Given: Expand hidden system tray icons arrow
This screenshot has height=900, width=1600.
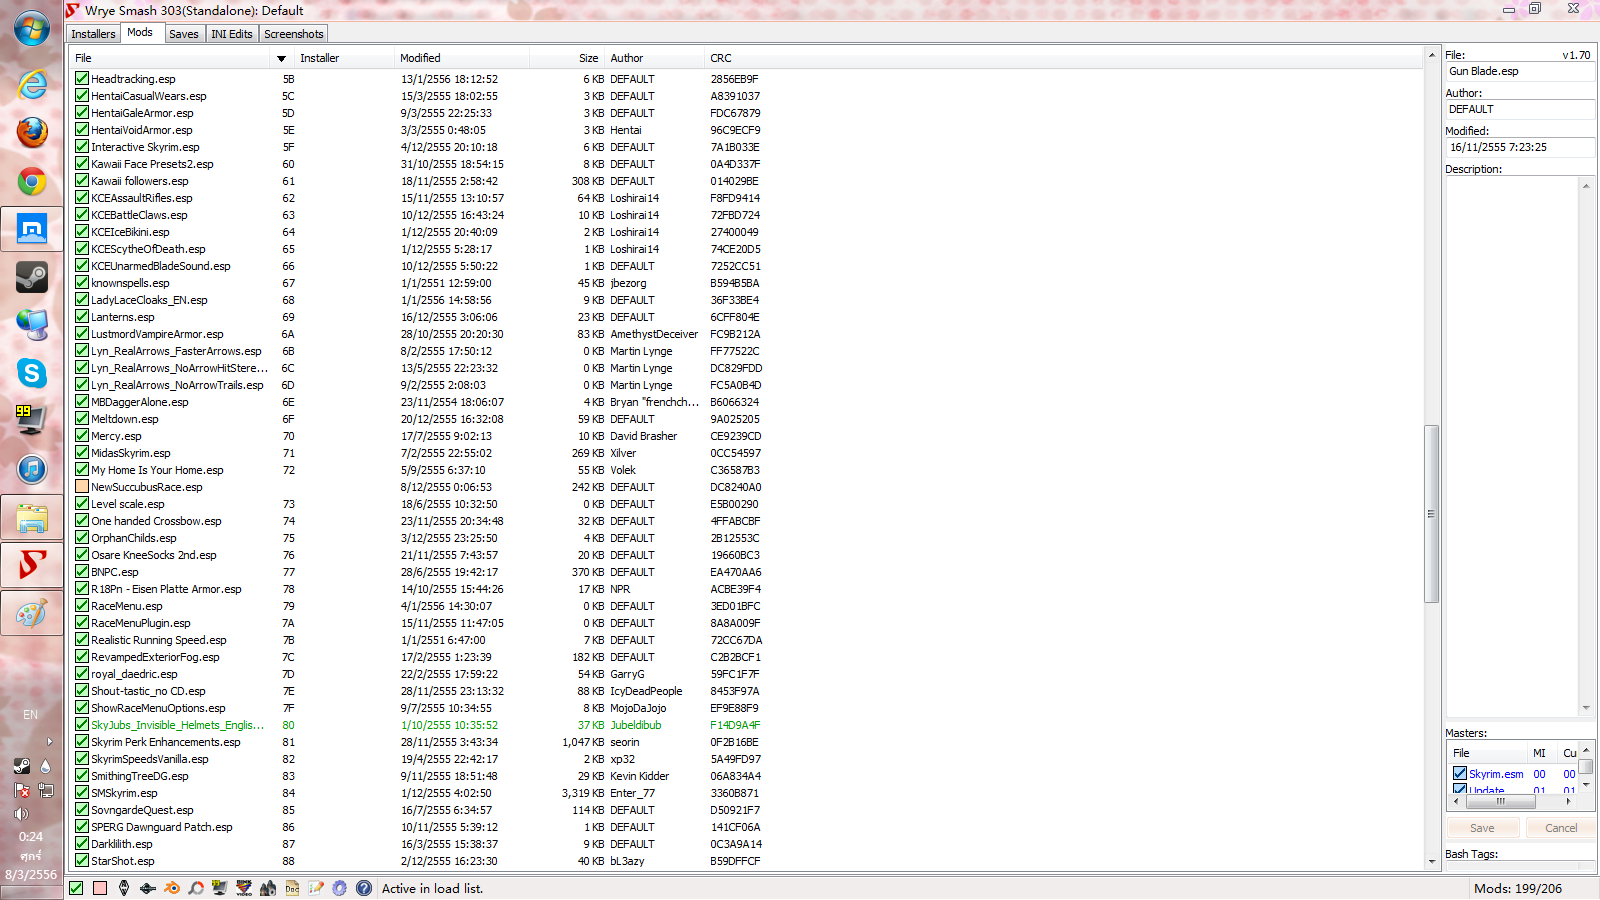Looking at the screenshot, I should (x=50, y=742).
